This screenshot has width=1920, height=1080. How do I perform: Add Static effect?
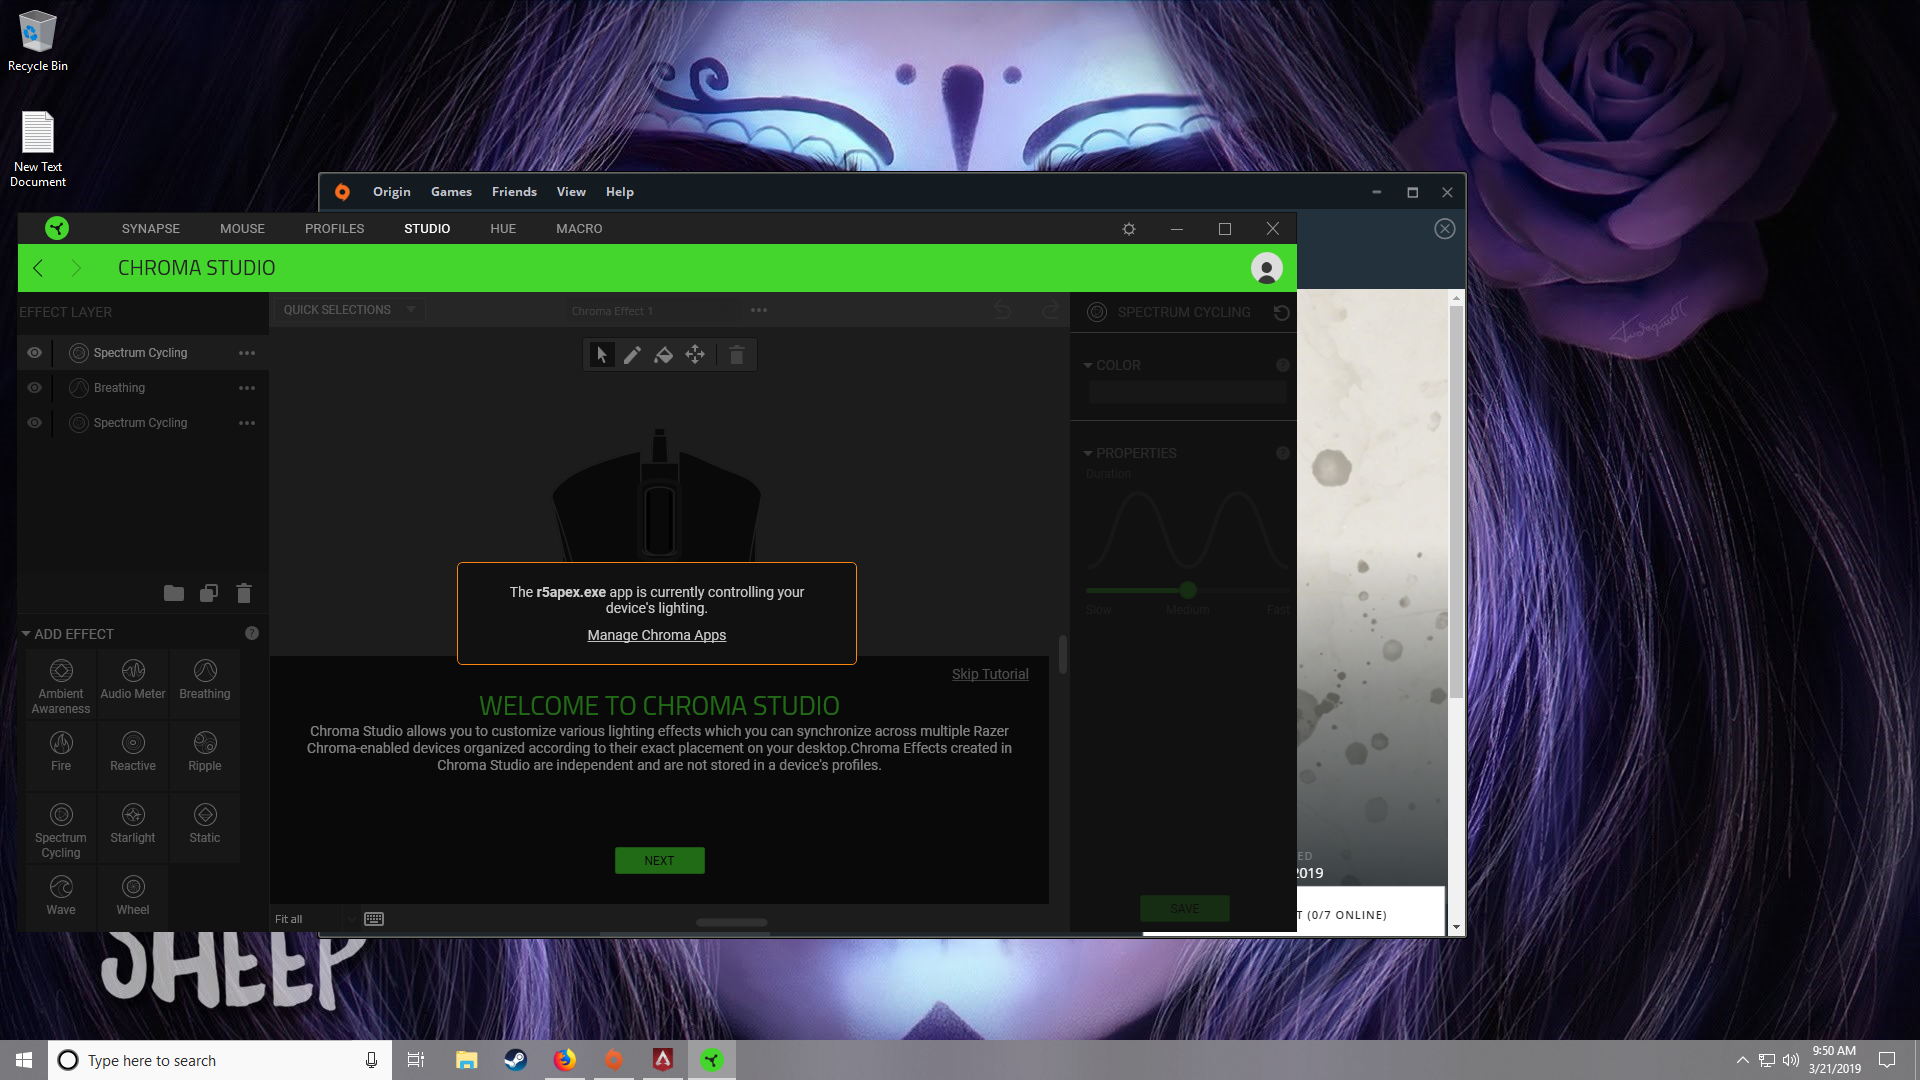[205, 829]
